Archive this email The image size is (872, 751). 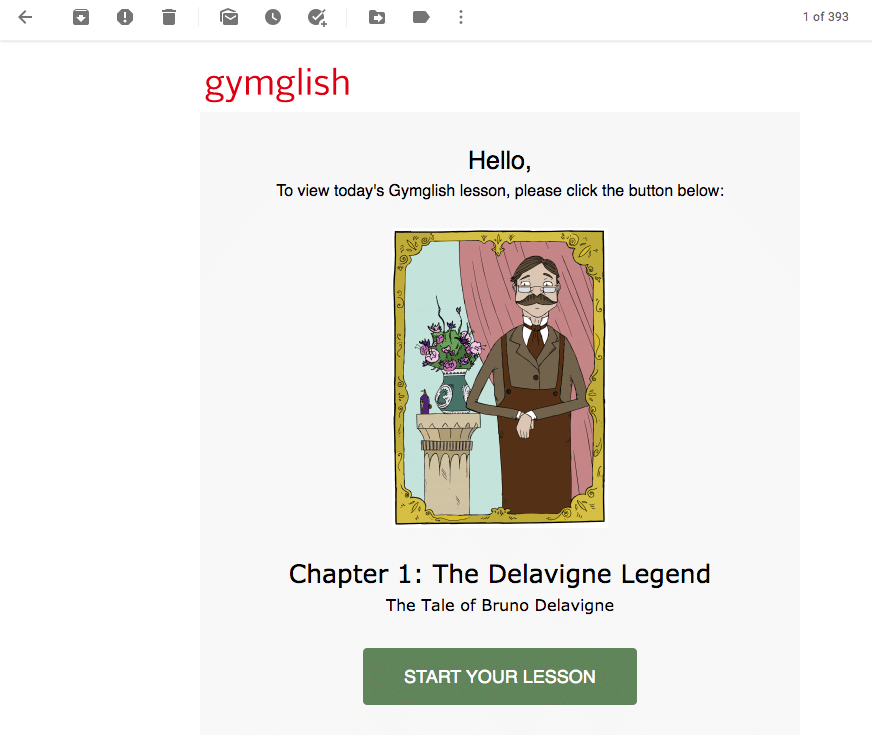click(81, 17)
